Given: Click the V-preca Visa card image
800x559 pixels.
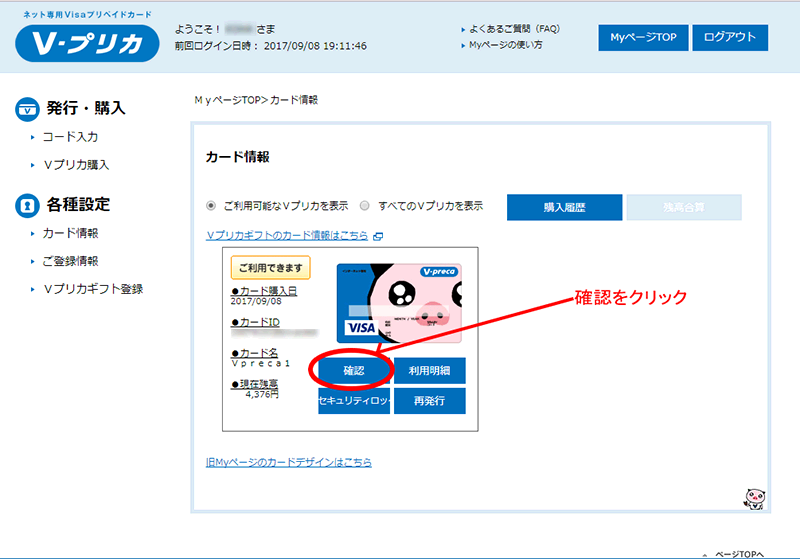Looking at the screenshot, I should (399, 303).
